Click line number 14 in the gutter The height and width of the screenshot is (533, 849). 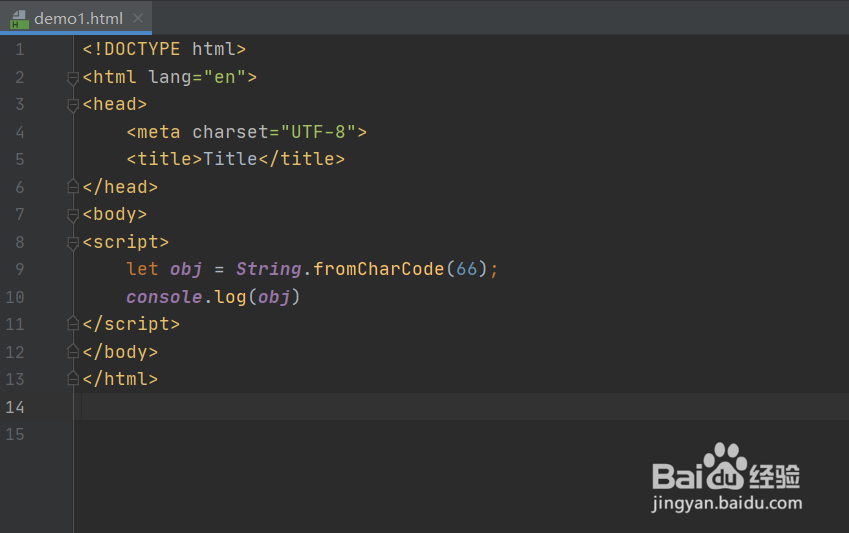(15, 407)
